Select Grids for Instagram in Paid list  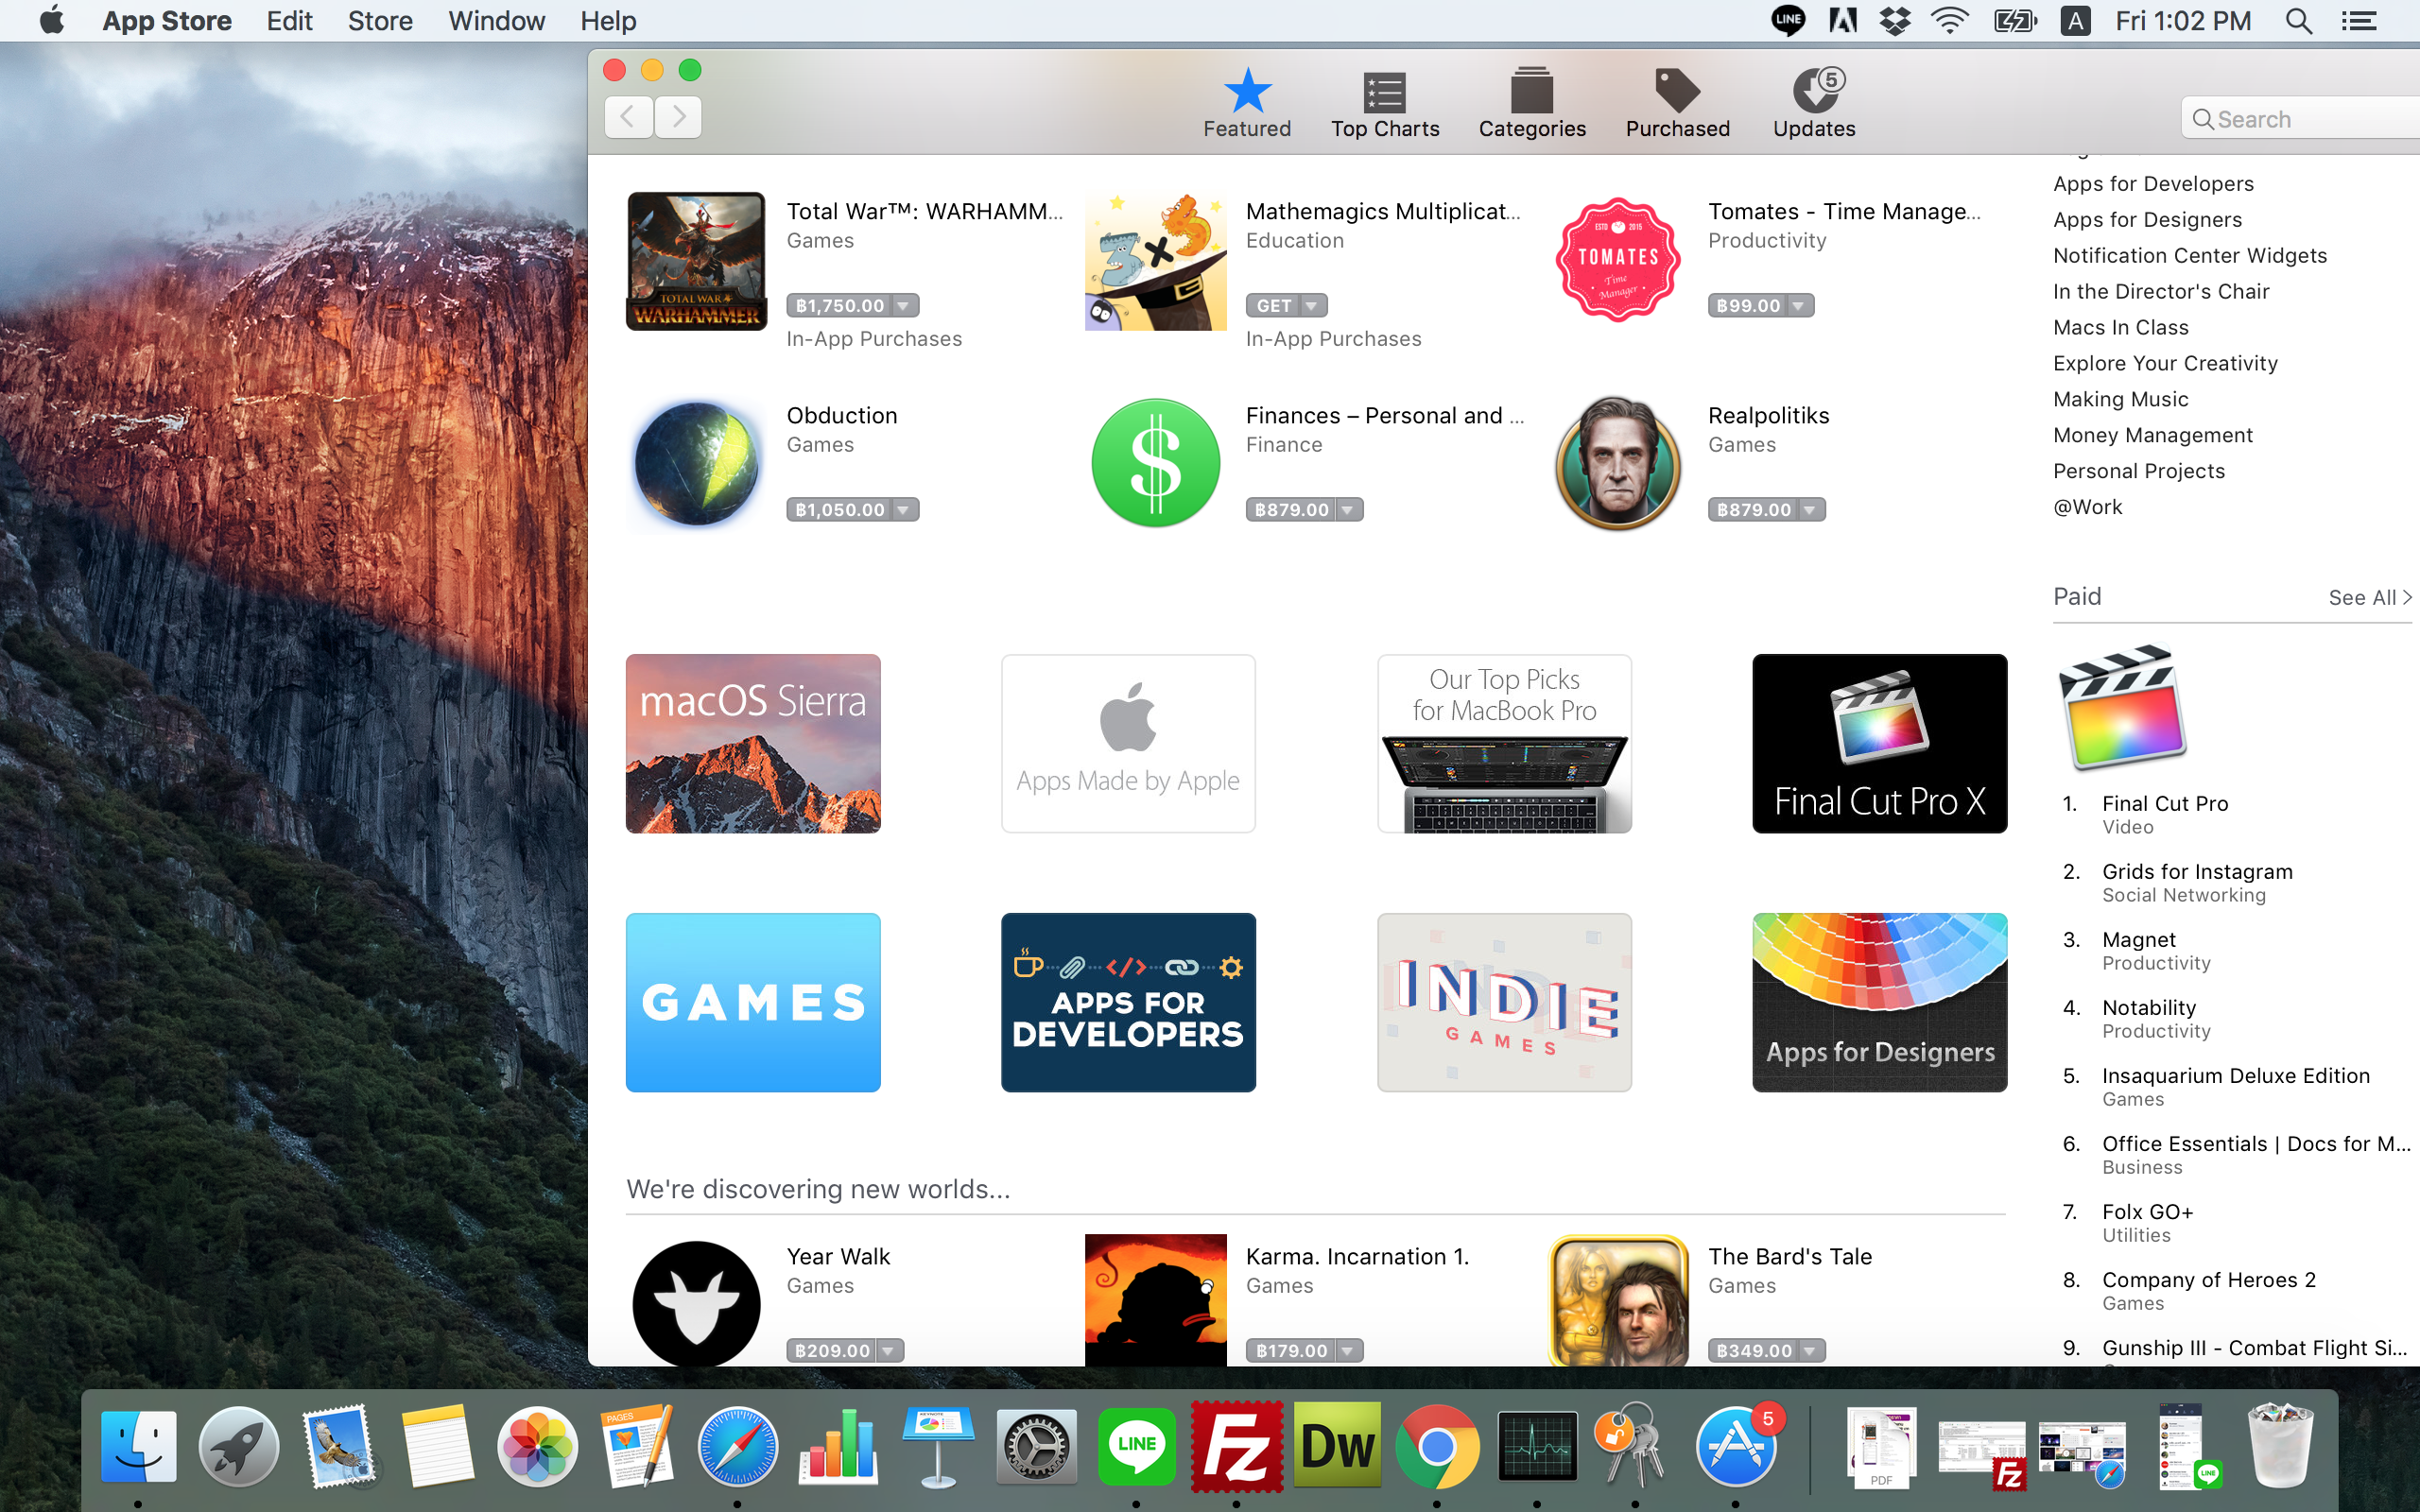click(2197, 872)
